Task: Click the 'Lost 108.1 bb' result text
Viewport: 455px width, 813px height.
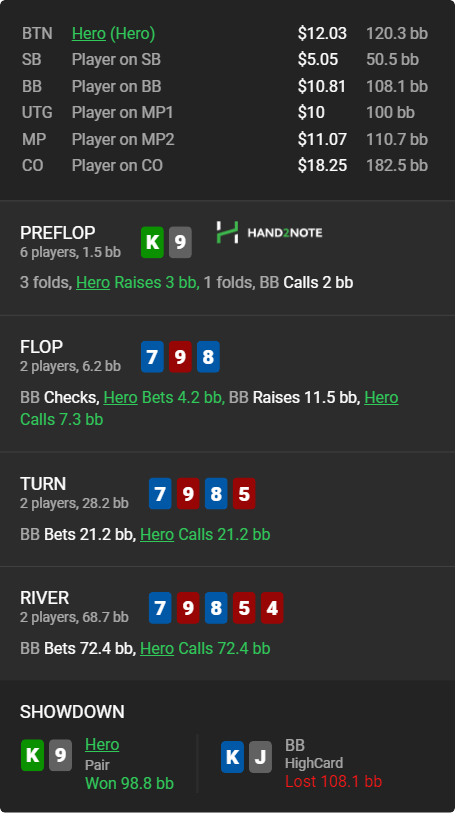Action: (x=333, y=781)
